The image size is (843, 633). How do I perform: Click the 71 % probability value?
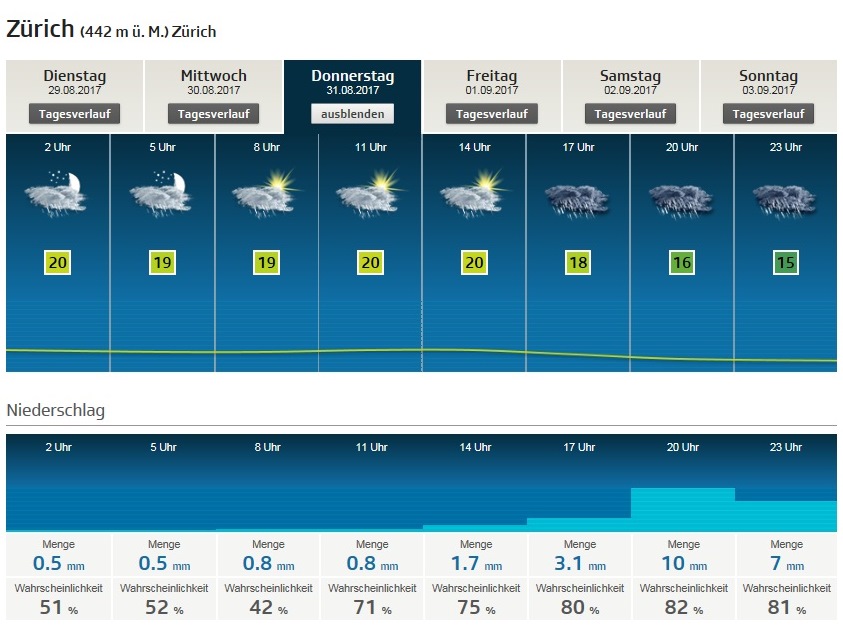click(372, 608)
